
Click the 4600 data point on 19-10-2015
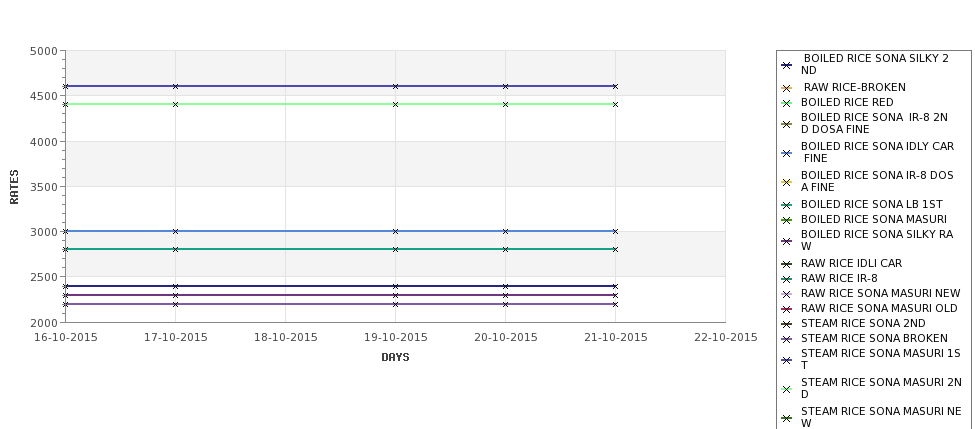pos(395,86)
